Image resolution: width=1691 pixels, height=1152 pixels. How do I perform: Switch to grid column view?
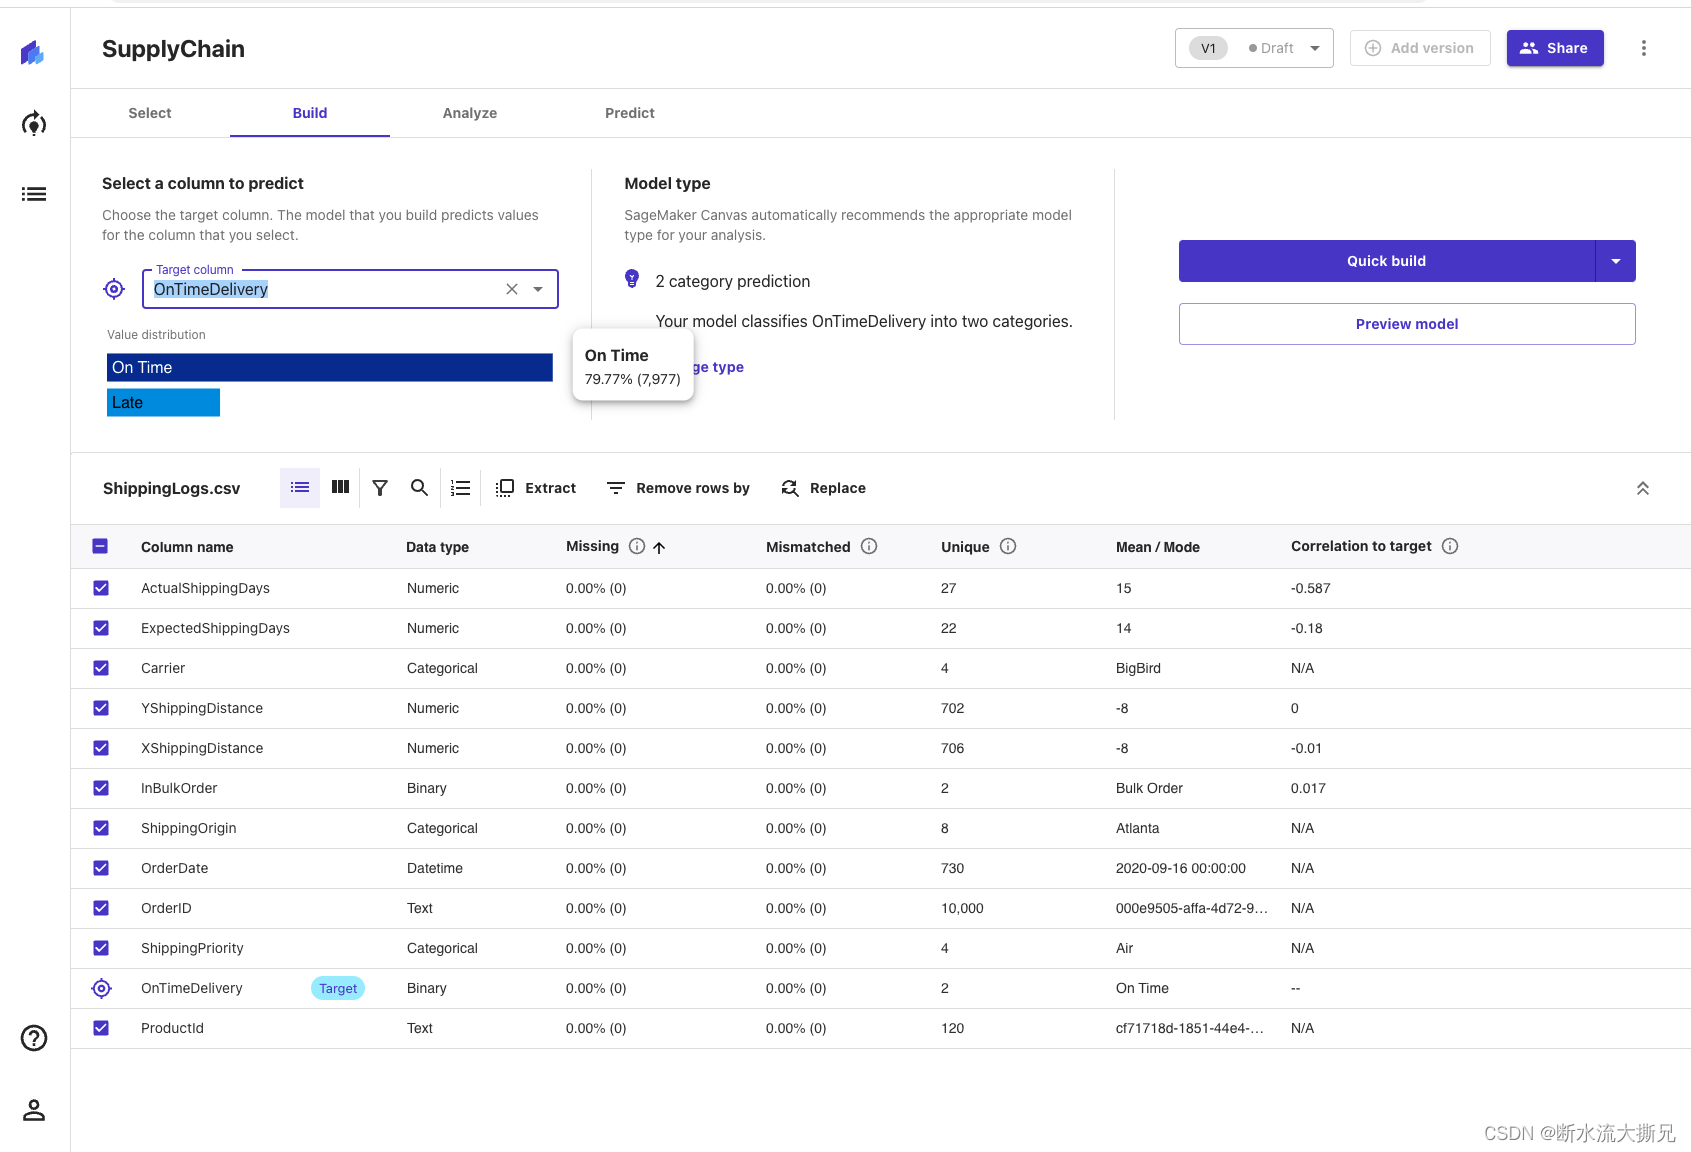coord(340,487)
